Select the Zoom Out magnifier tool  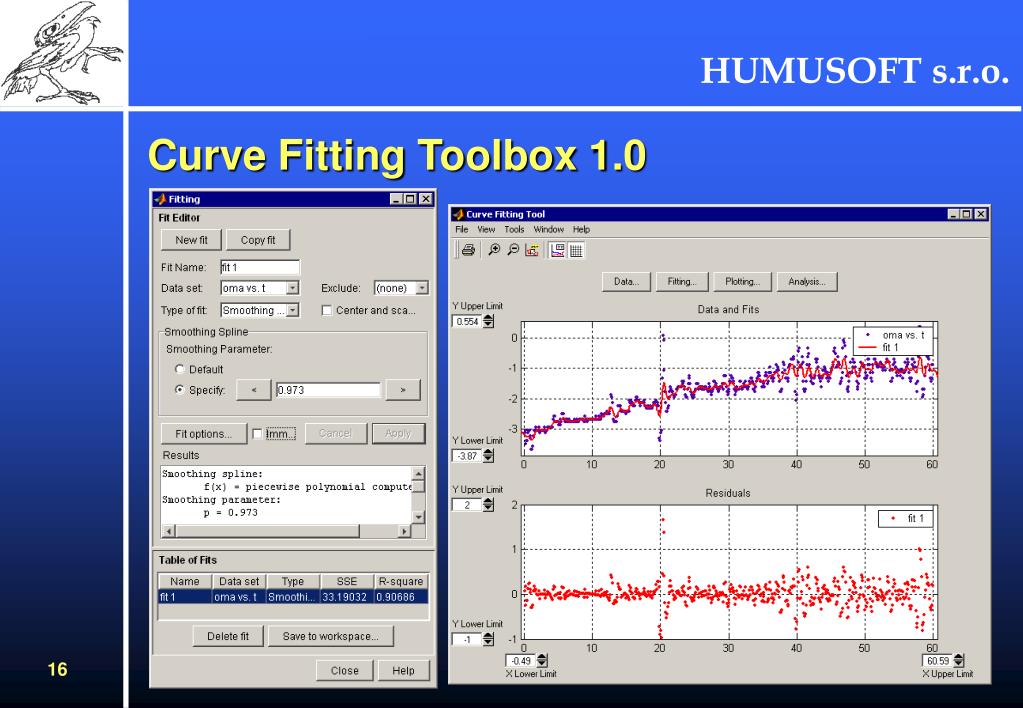coord(513,250)
